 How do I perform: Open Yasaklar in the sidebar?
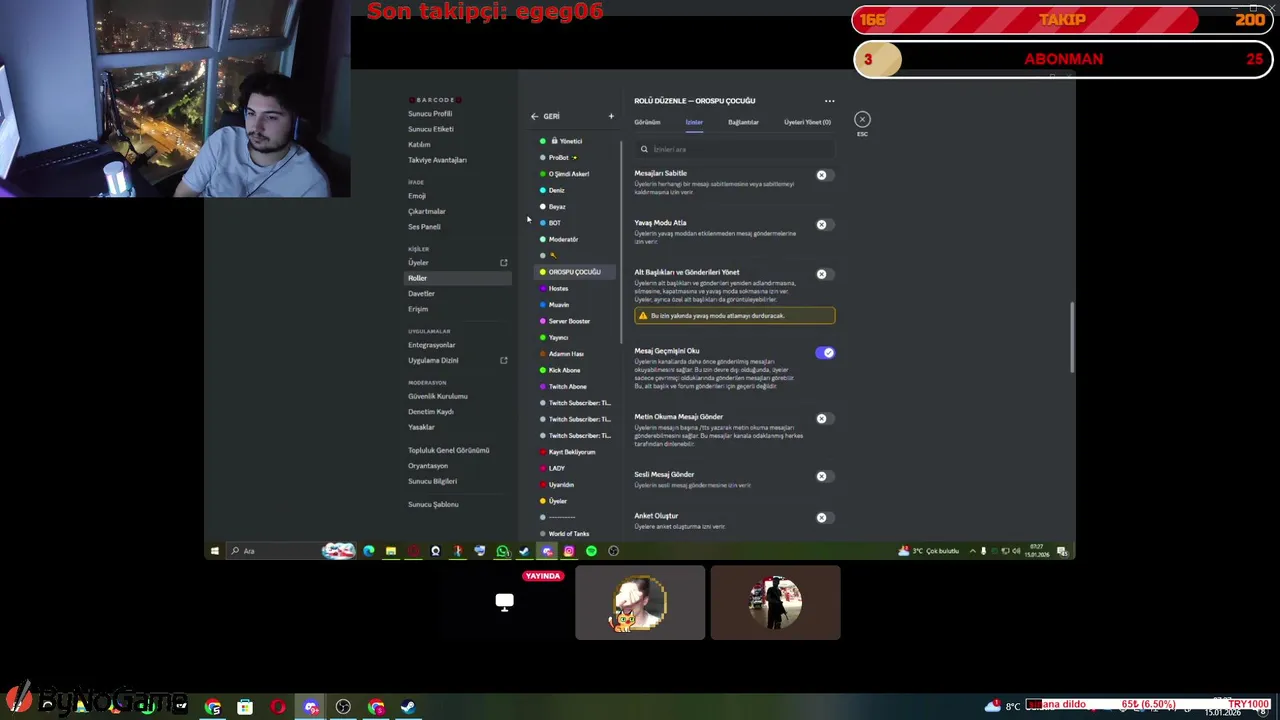(421, 427)
